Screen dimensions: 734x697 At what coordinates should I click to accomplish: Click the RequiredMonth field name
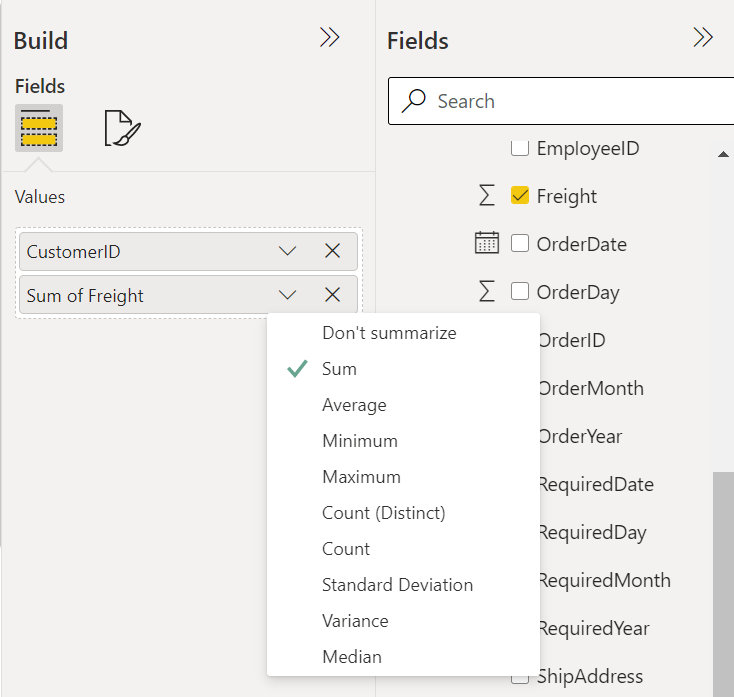pos(604,580)
